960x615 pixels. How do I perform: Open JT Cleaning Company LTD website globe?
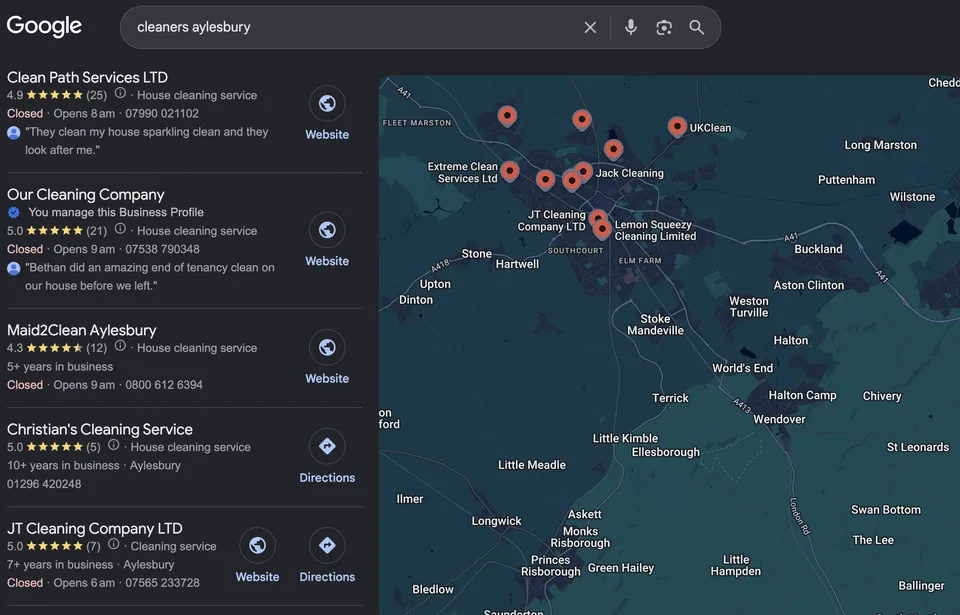pyautogui.click(x=257, y=546)
